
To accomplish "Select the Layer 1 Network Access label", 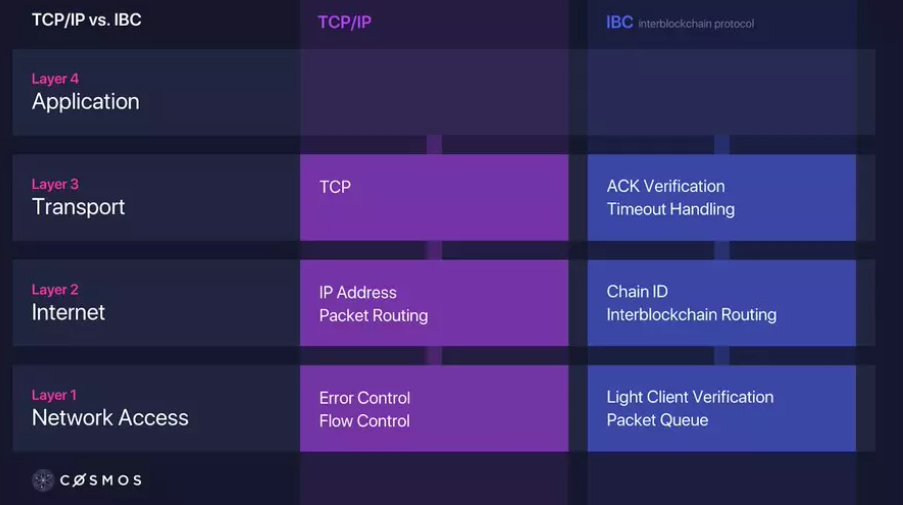I will click(x=110, y=408).
